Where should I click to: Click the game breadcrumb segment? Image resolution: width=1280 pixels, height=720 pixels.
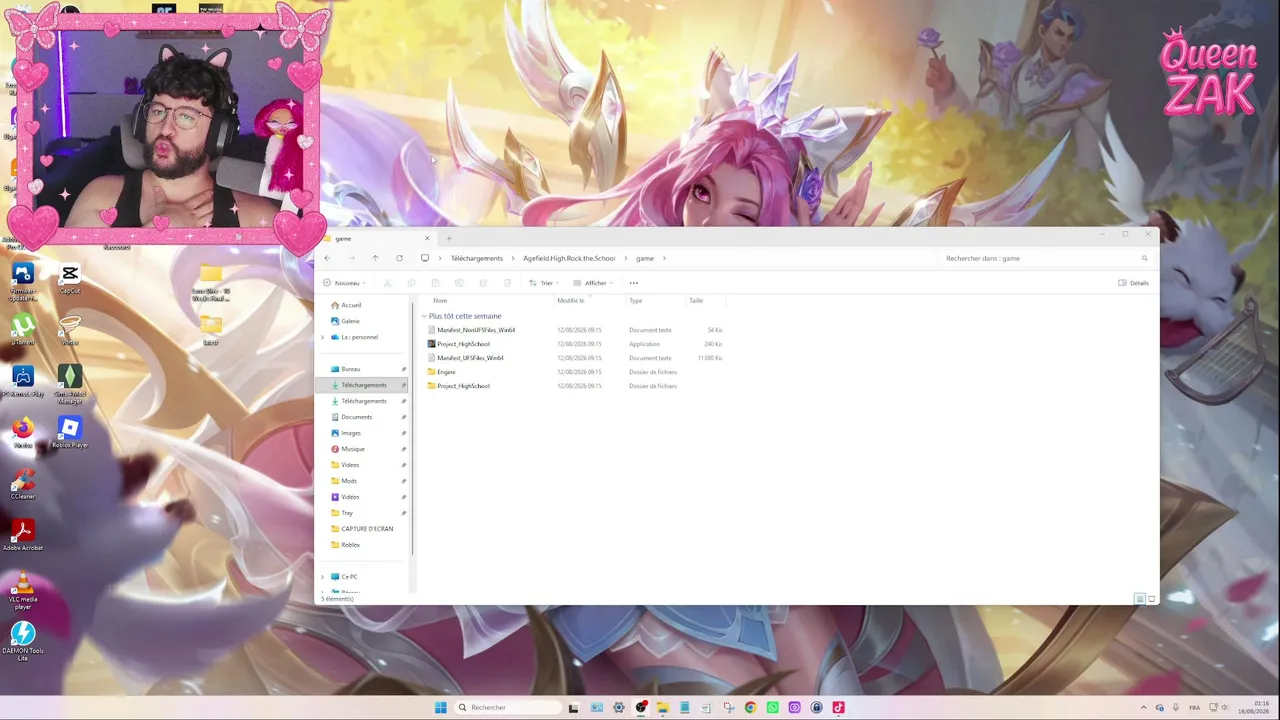(x=645, y=258)
